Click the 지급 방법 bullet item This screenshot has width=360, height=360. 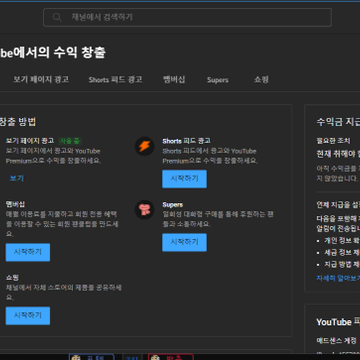tap(342, 264)
